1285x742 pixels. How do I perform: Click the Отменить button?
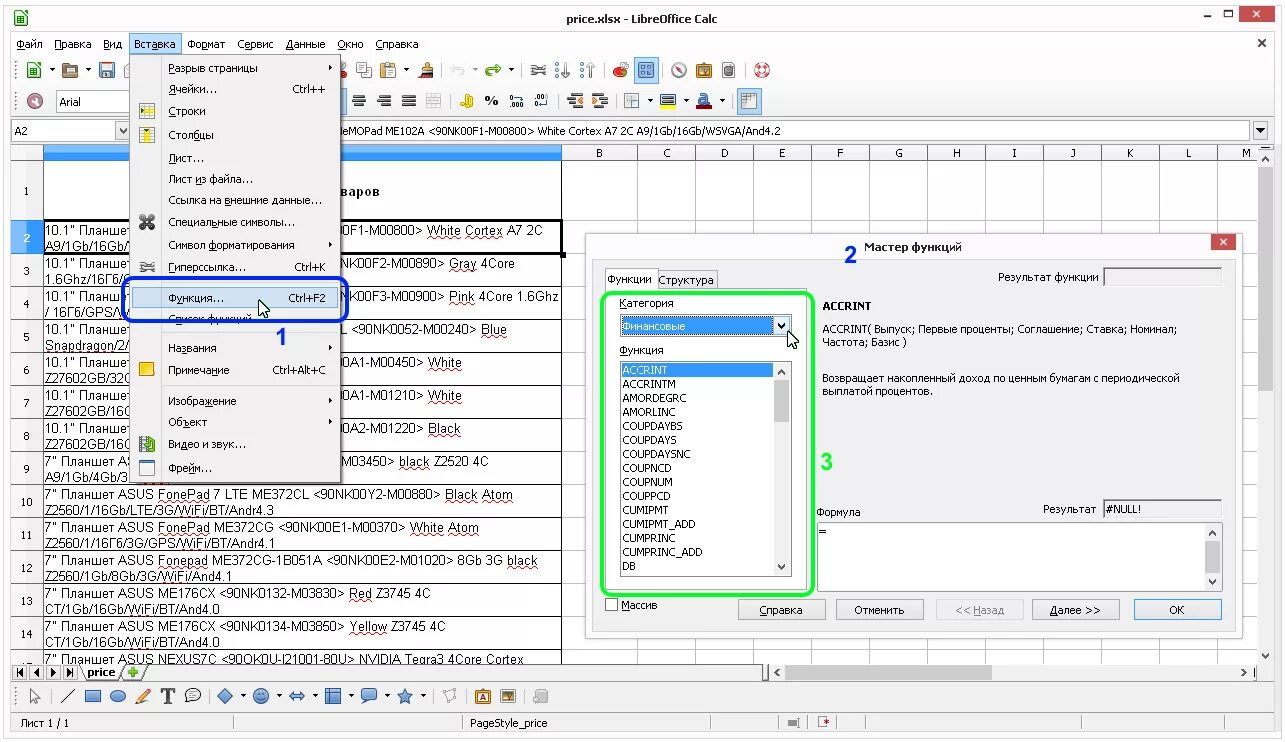pyautogui.click(x=880, y=610)
